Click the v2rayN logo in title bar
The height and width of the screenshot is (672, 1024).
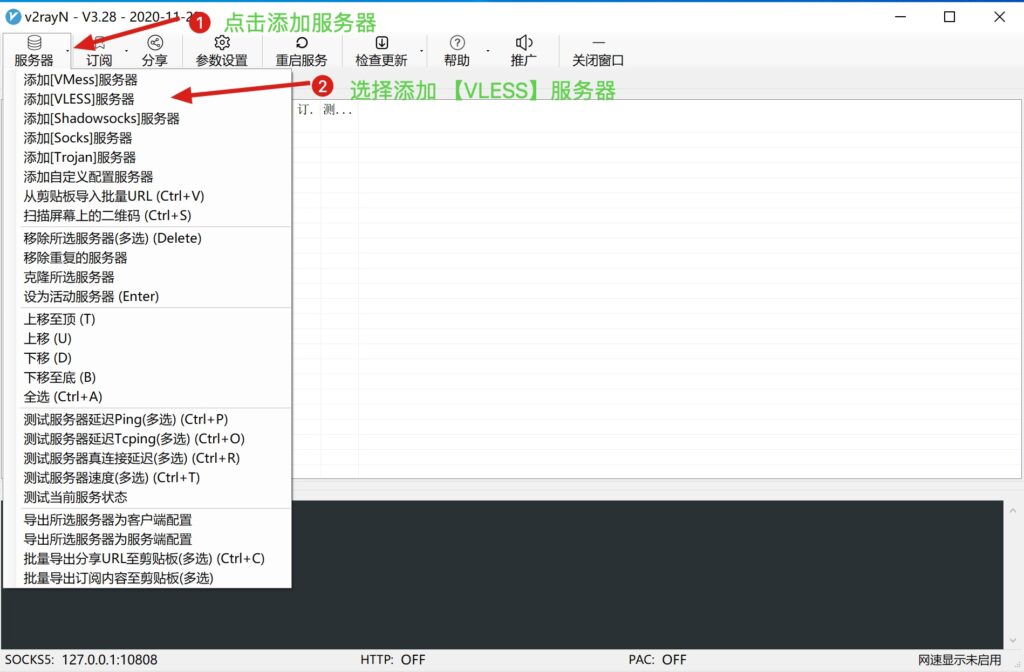(13, 16)
